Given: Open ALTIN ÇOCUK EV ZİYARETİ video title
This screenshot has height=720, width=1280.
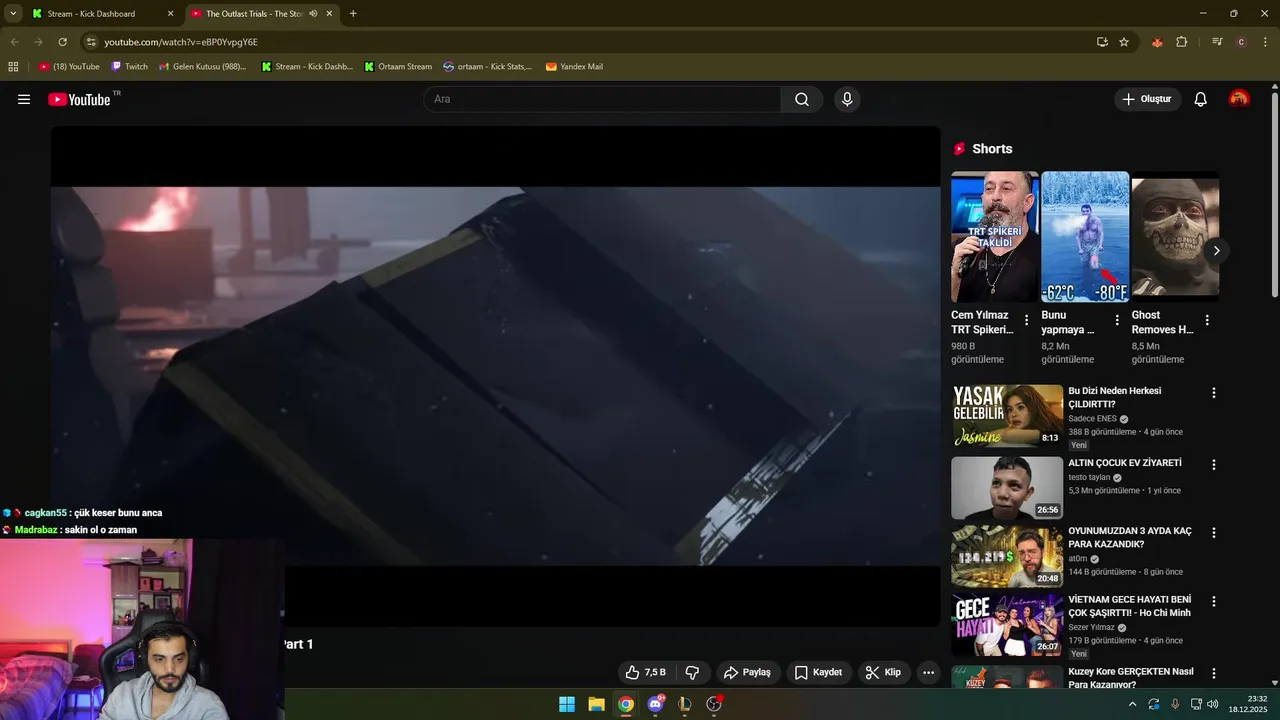Looking at the screenshot, I should [1125, 463].
